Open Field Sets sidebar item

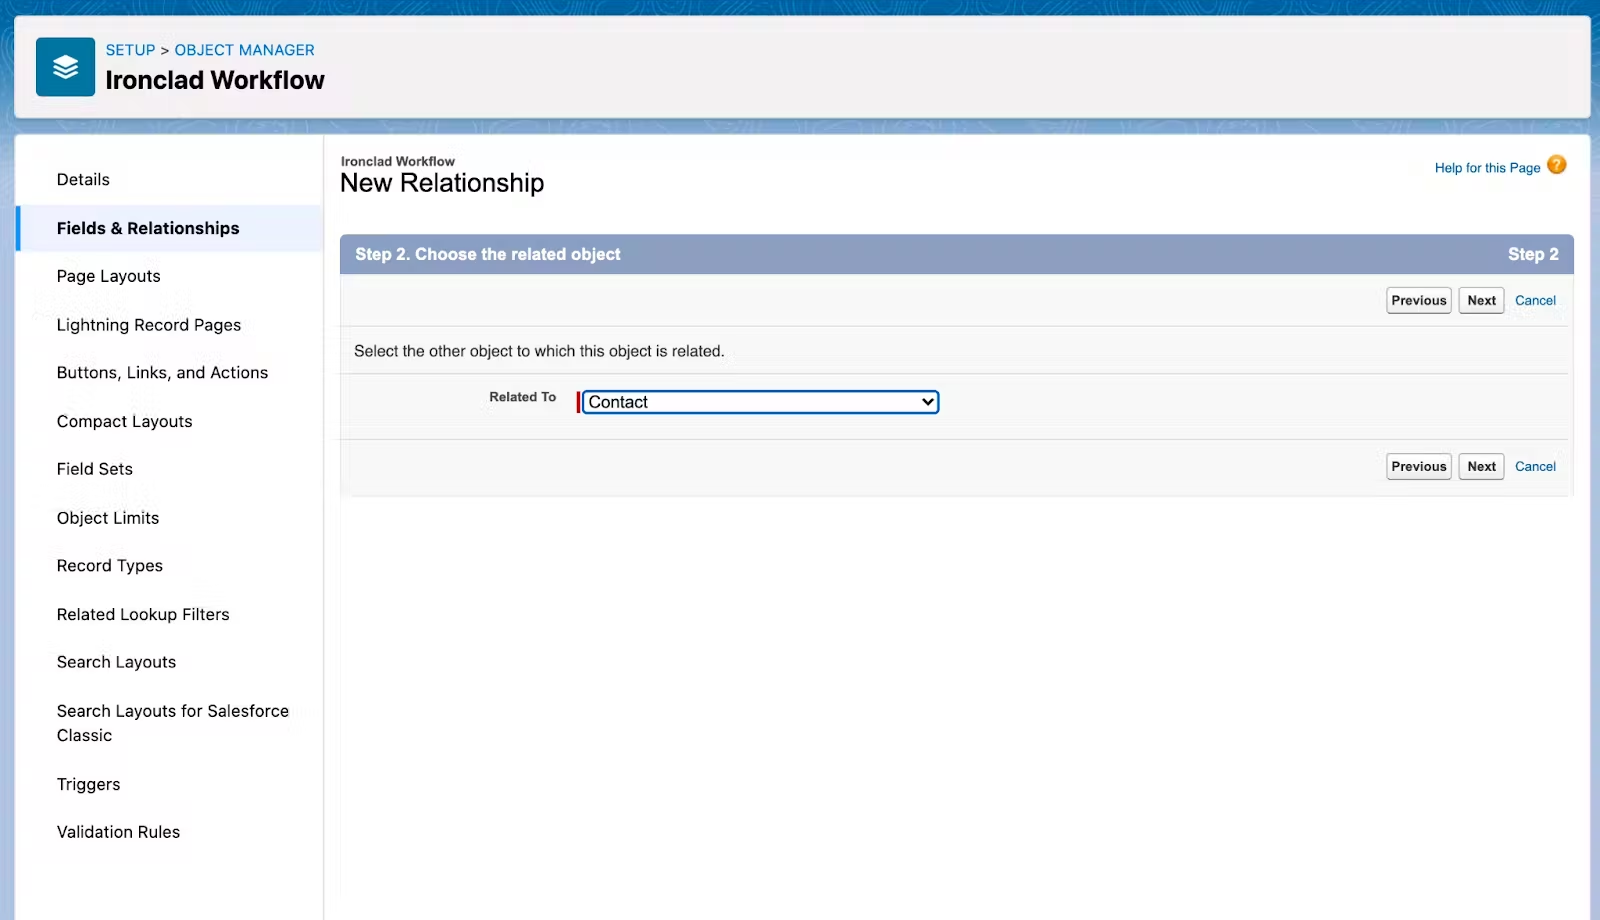tap(95, 469)
